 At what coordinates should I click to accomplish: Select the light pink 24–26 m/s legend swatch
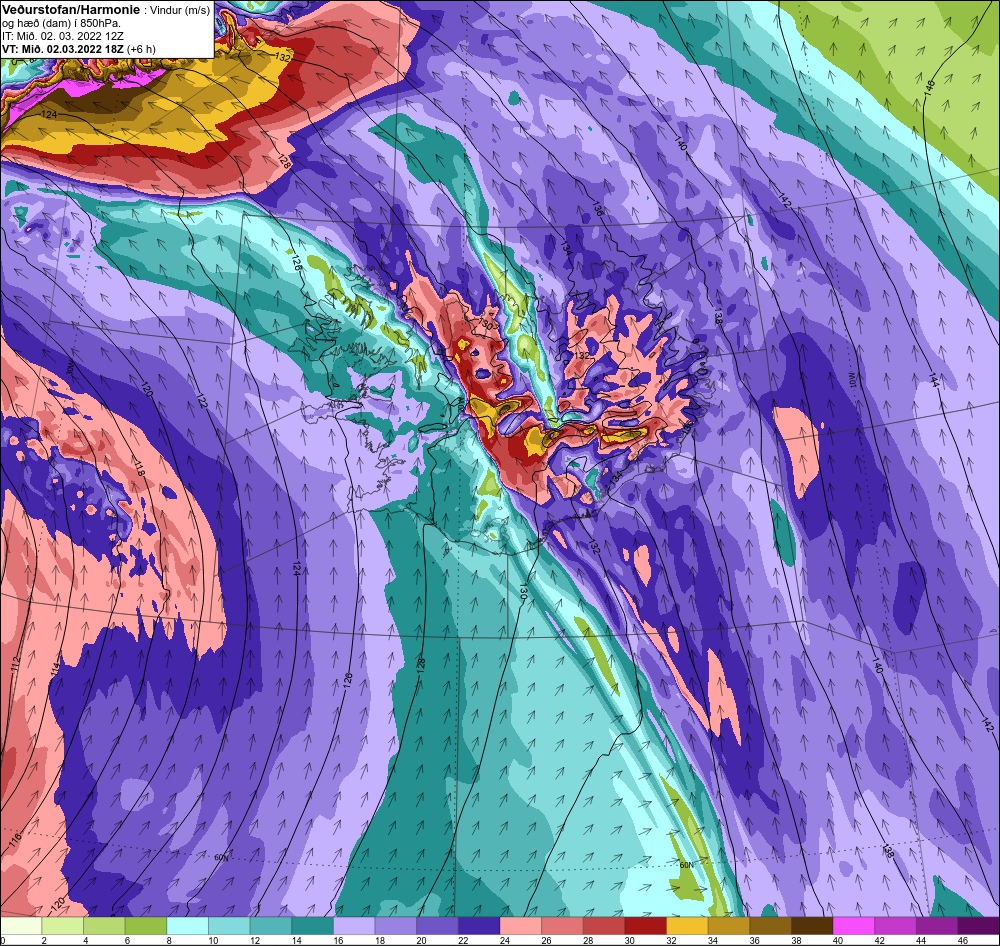(520, 926)
